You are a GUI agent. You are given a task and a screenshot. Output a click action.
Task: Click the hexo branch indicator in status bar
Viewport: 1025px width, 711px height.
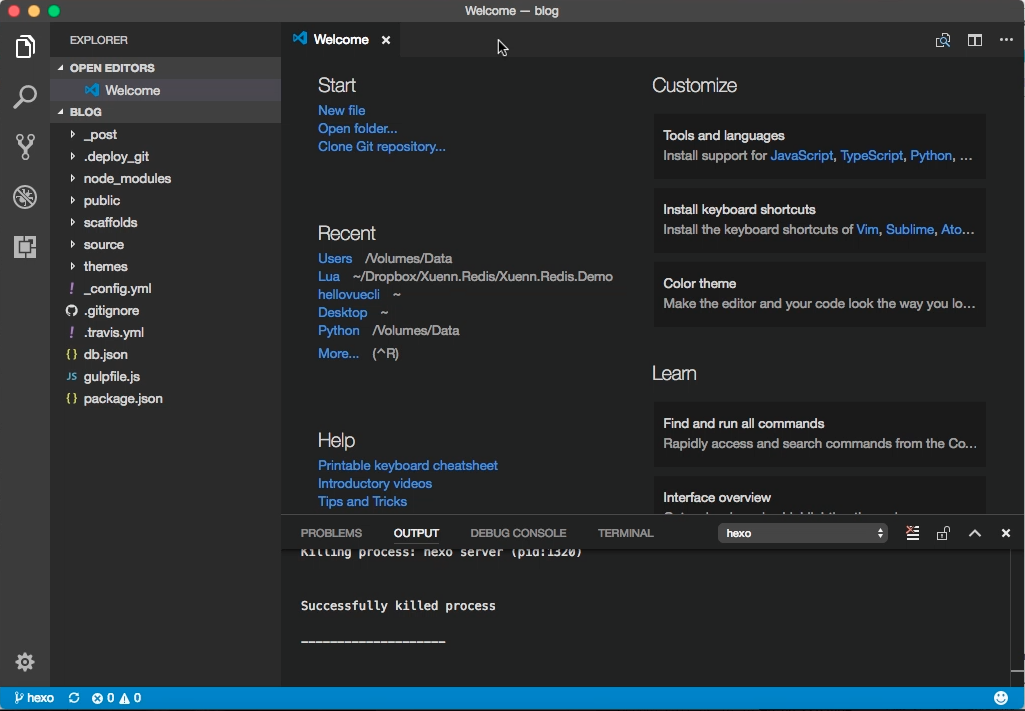pos(34,698)
